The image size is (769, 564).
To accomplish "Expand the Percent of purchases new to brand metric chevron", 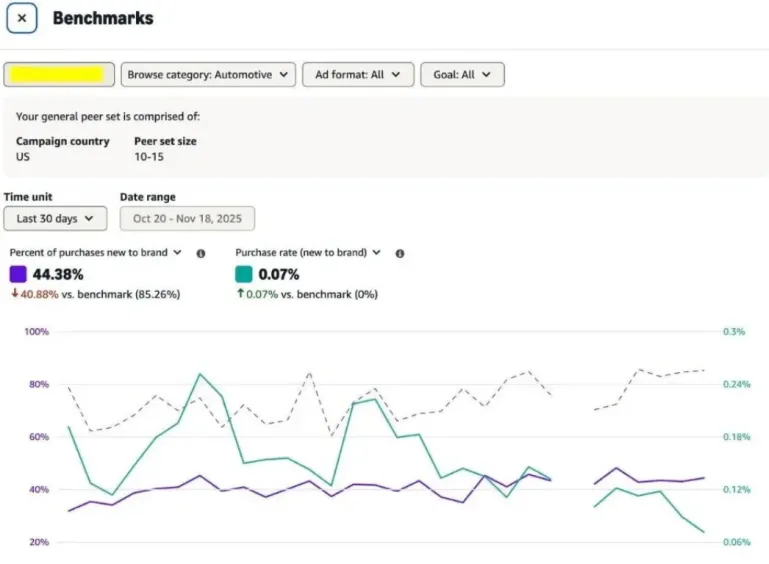I will point(177,253).
